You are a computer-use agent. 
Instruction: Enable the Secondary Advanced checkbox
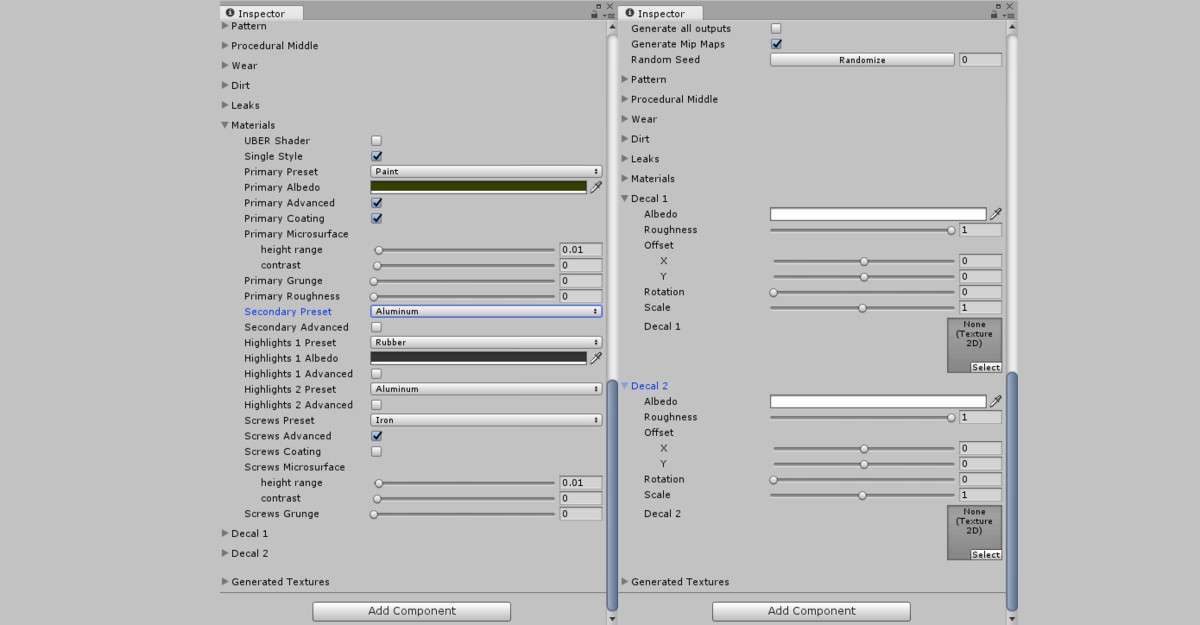(376, 327)
